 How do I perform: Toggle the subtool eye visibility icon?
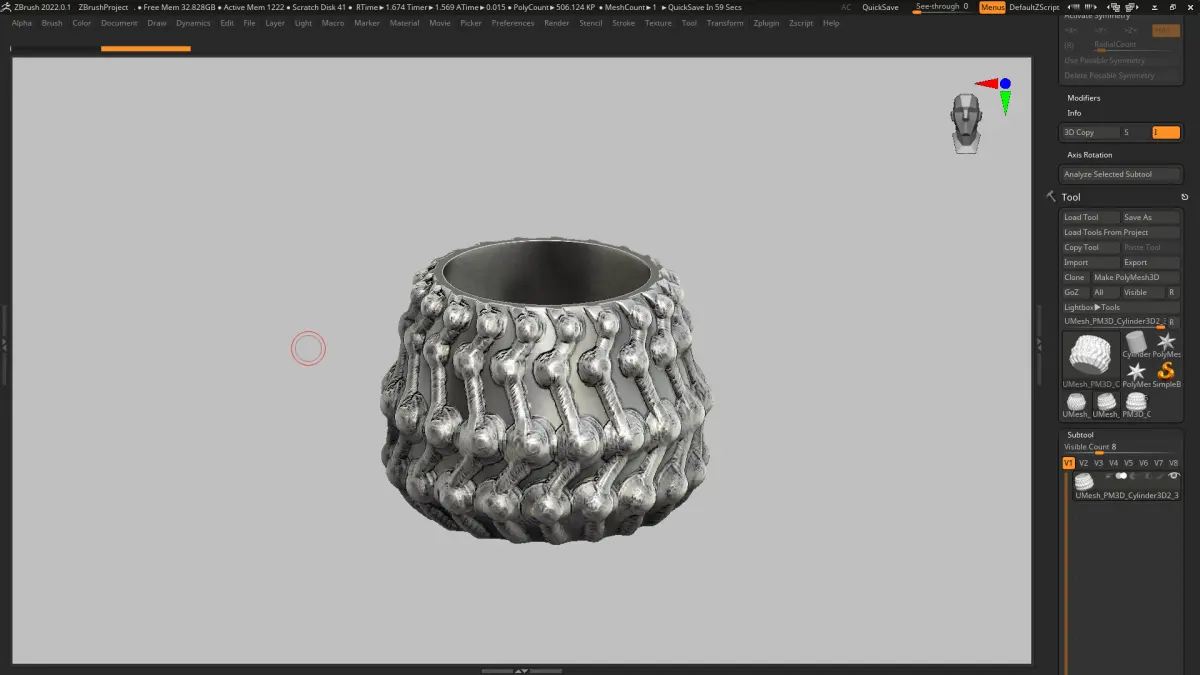(1174, 476)
